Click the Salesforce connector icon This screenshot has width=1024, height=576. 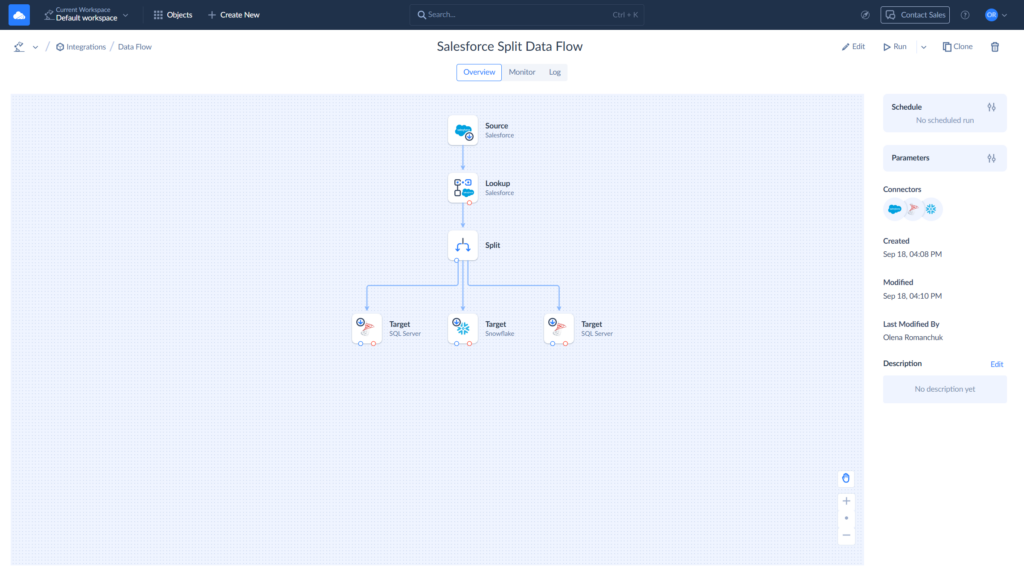[895, 209]
